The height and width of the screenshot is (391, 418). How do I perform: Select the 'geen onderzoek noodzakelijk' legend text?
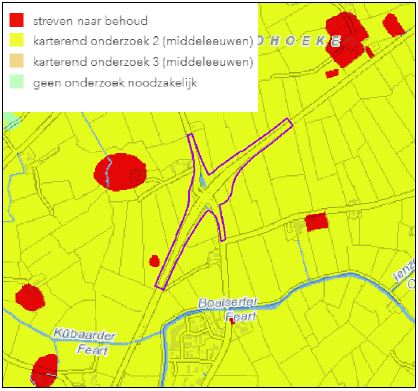point(115,83)
